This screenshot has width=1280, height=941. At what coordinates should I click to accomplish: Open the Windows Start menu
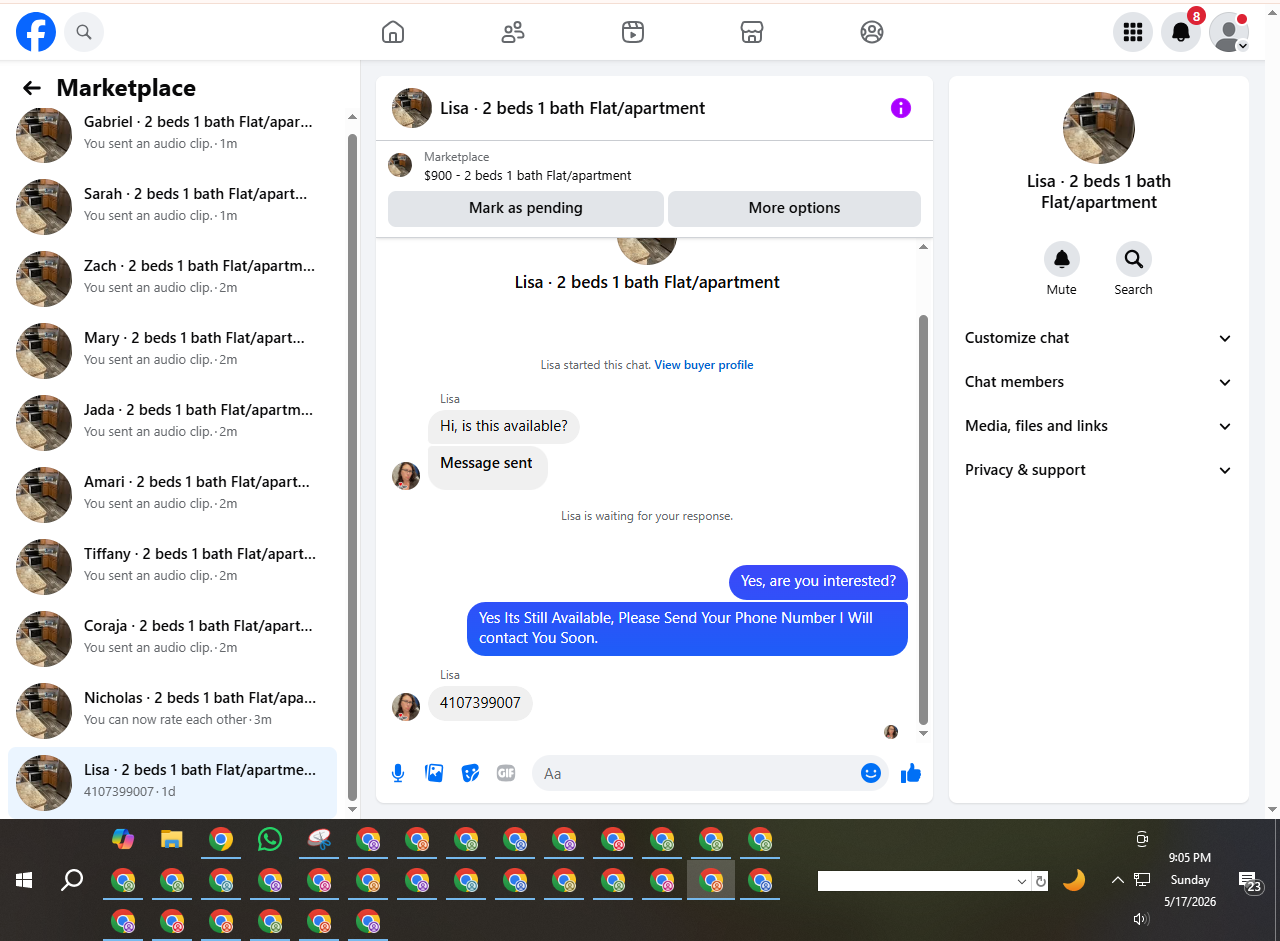[x=24, y=880]
